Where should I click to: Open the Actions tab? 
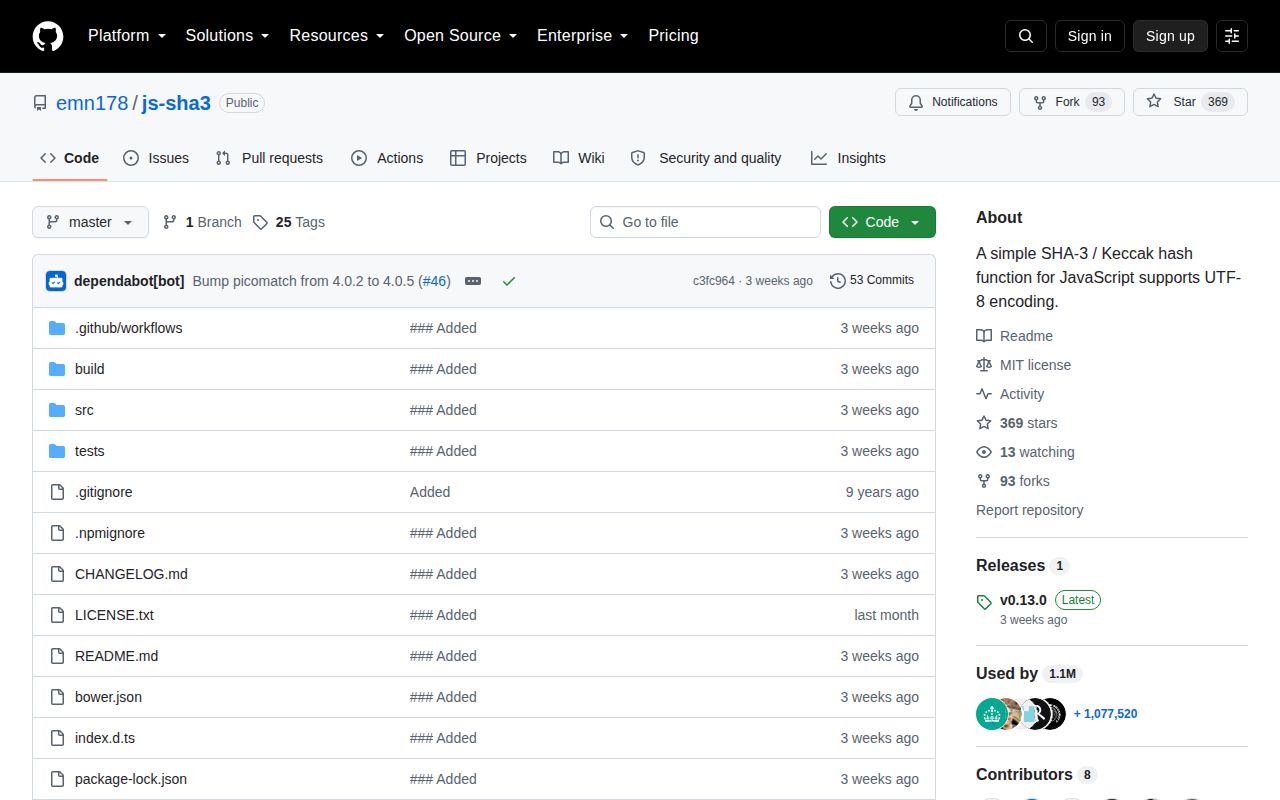(x=387, y=158)
